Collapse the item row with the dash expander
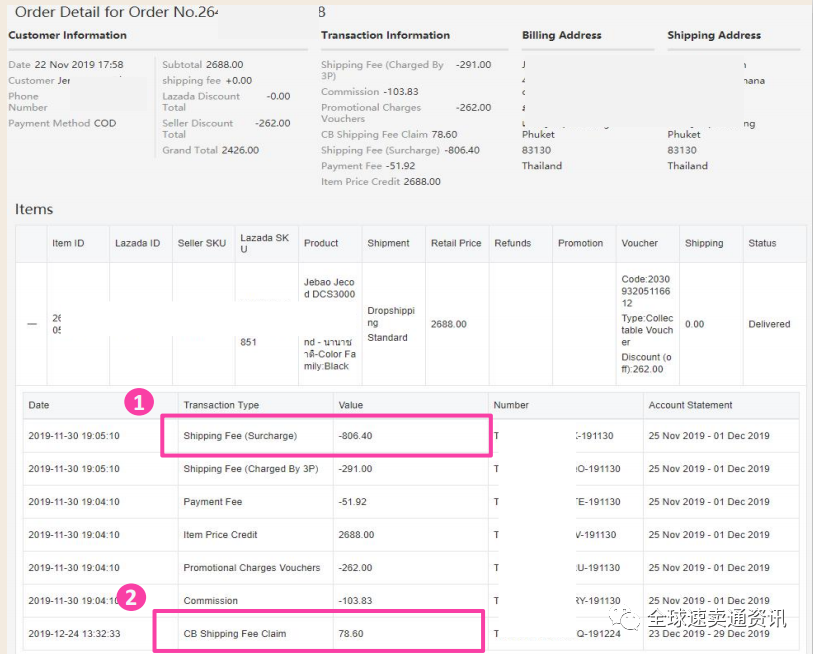Screen dimensions: 813x654 (32, 324)
